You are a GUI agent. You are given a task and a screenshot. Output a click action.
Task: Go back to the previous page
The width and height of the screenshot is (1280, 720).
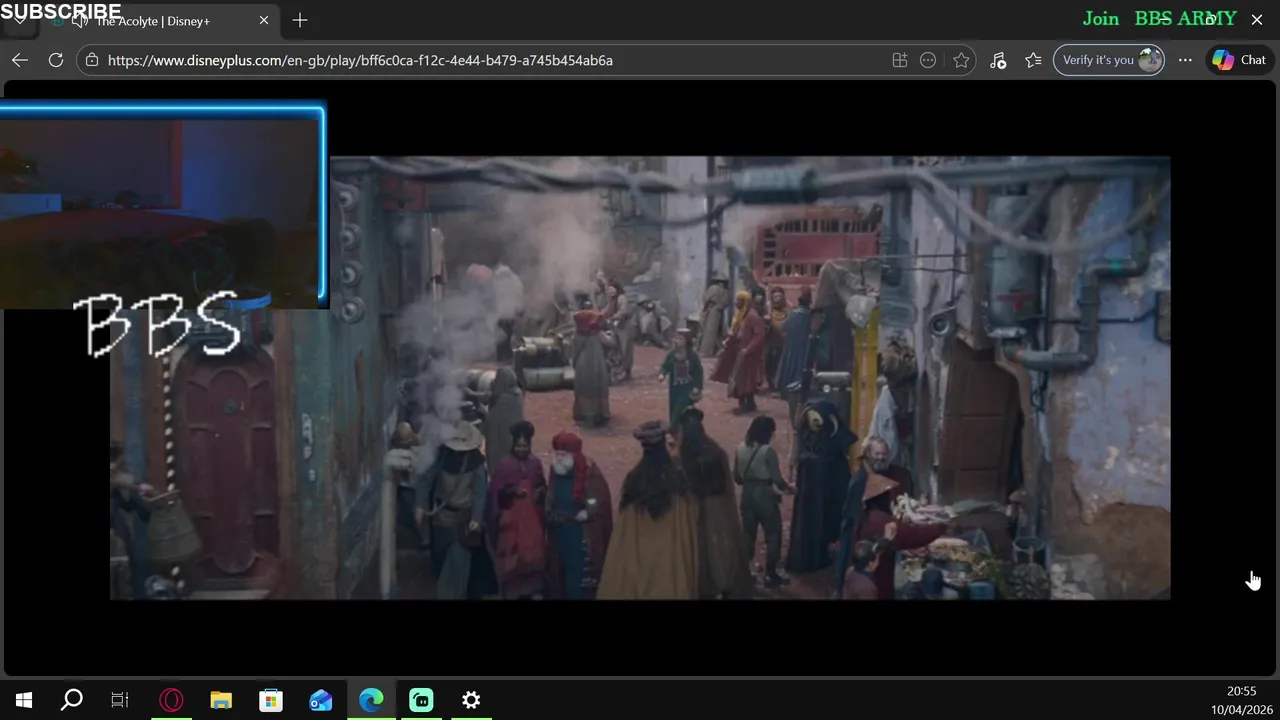pos(20,60)
